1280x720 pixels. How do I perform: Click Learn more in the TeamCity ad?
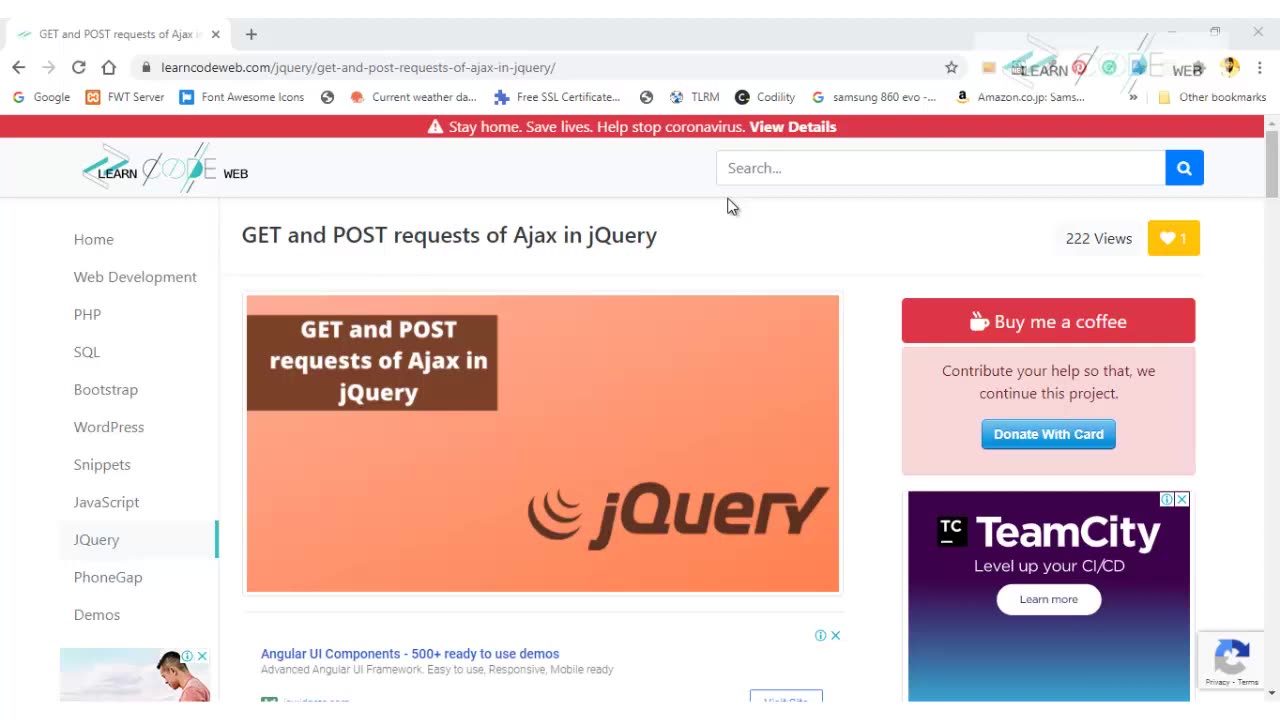click(x=1048, y=599)
